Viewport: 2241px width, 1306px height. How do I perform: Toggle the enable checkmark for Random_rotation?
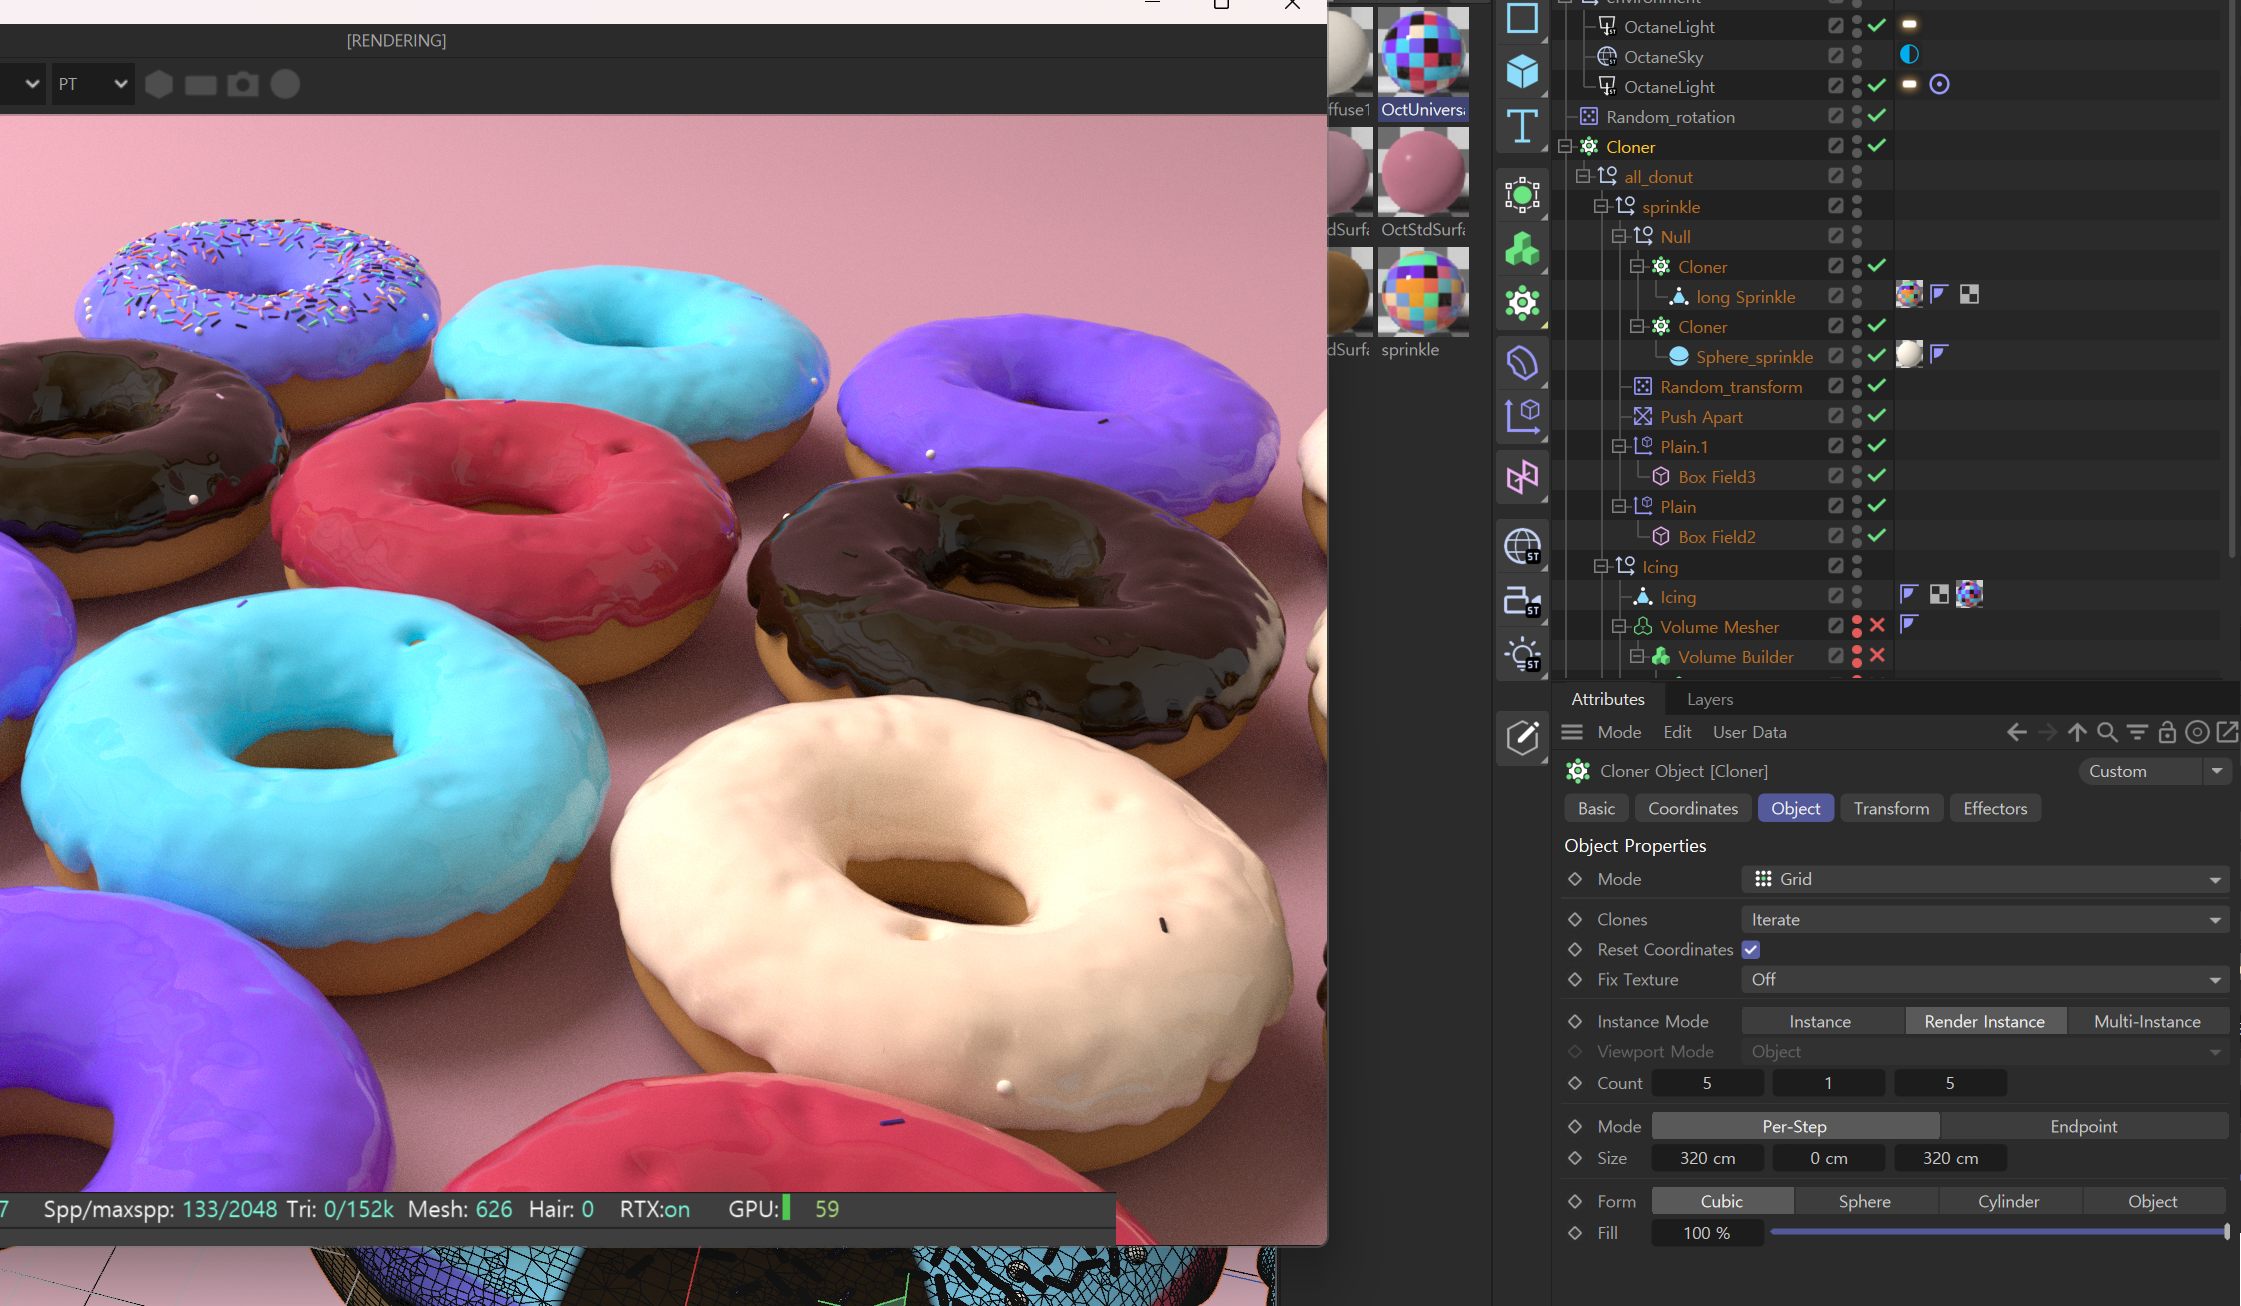[x=1877, y=116]
